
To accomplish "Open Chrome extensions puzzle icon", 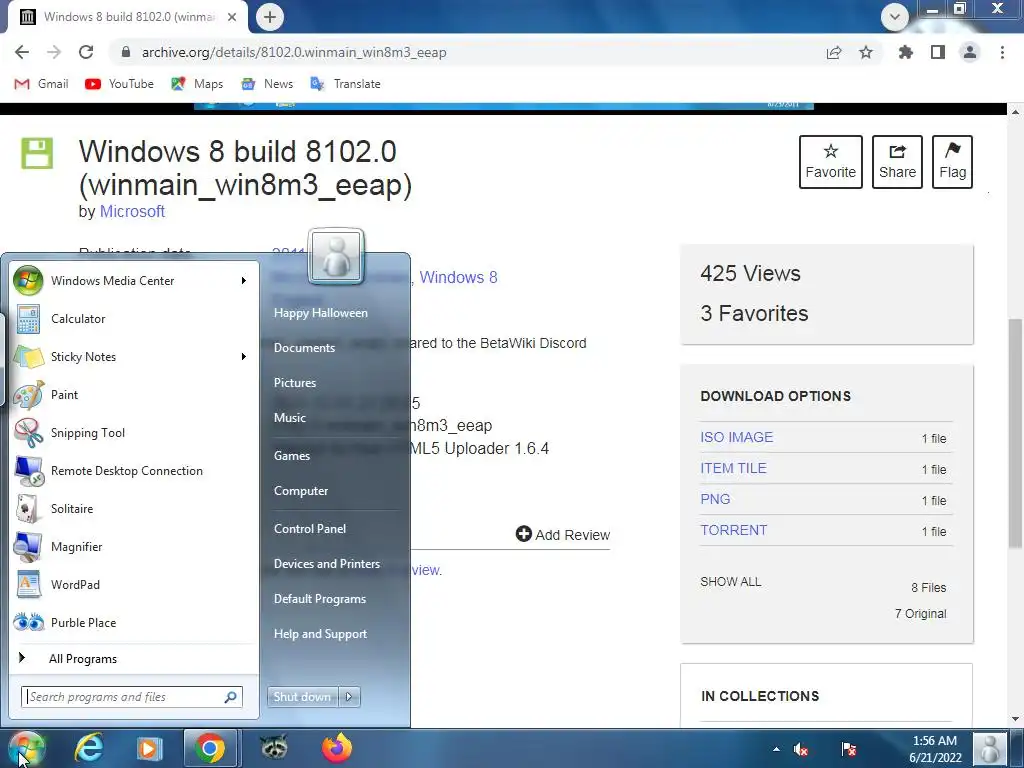I will [905, 52].
